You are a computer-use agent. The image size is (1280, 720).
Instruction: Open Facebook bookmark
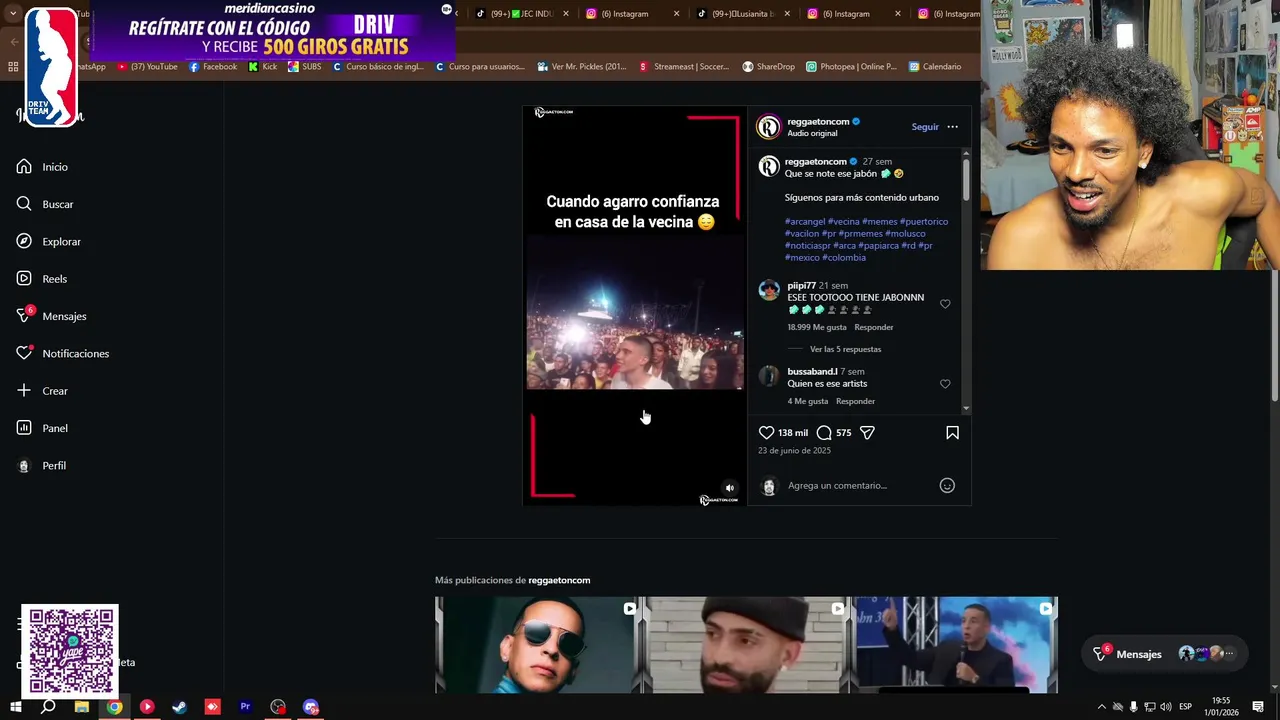point(212,67)
